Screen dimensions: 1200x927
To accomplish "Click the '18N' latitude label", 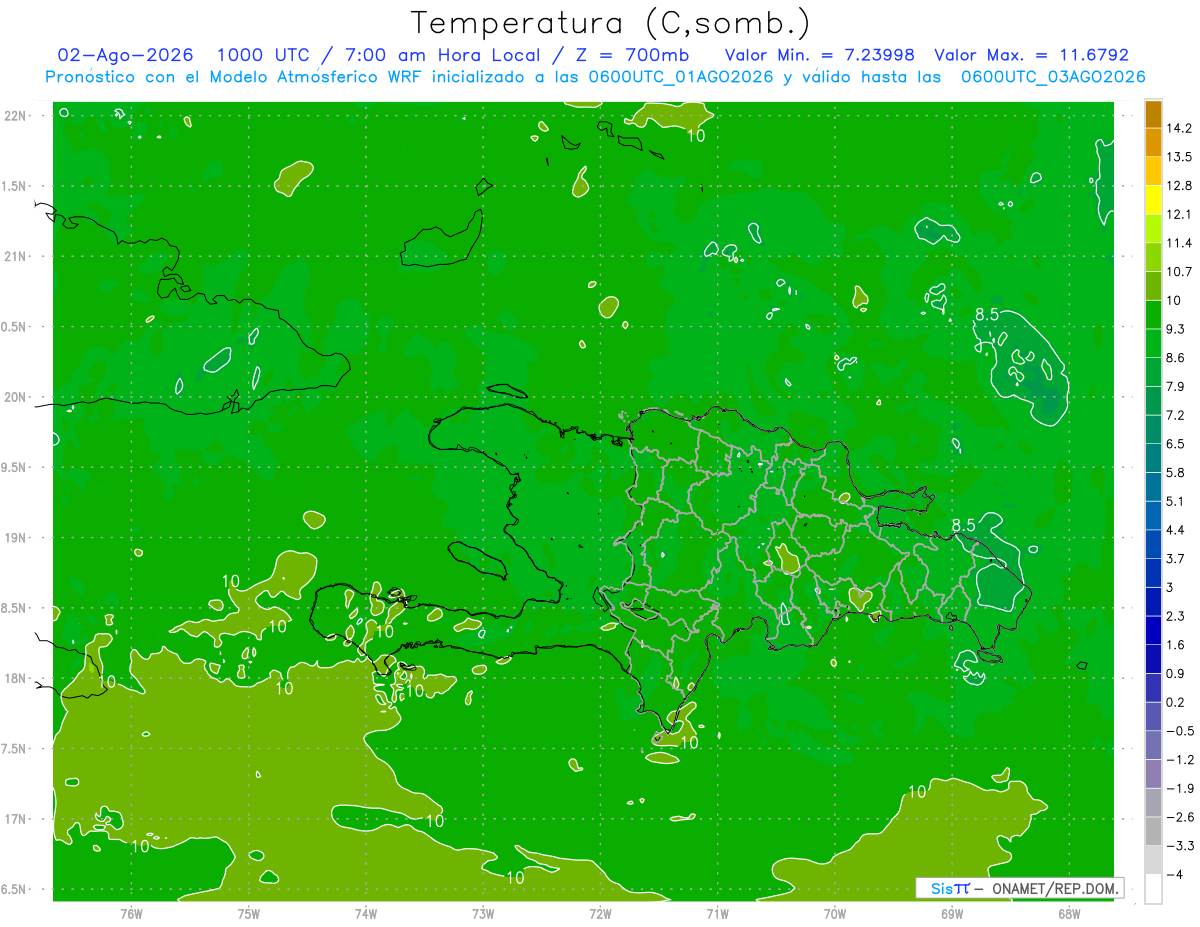I will click(14, 679).
